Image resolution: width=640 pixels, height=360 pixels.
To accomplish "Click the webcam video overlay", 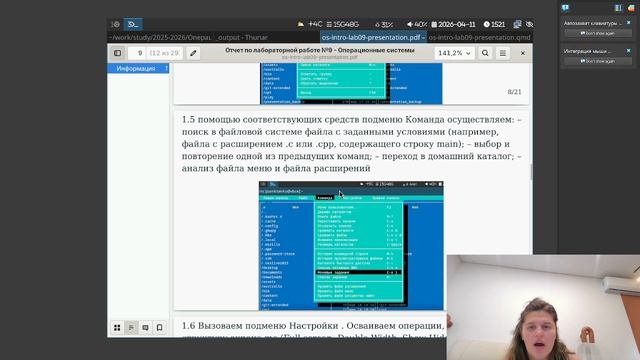I will [543, 307].
